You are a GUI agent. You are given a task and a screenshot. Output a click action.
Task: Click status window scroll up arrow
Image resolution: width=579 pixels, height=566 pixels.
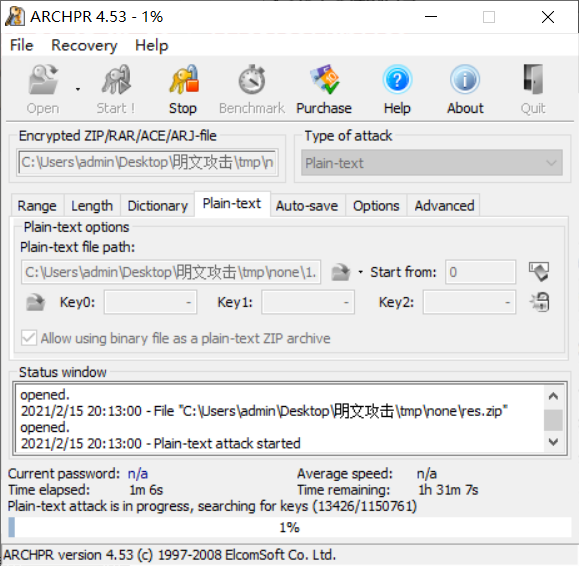click(553, 396)
